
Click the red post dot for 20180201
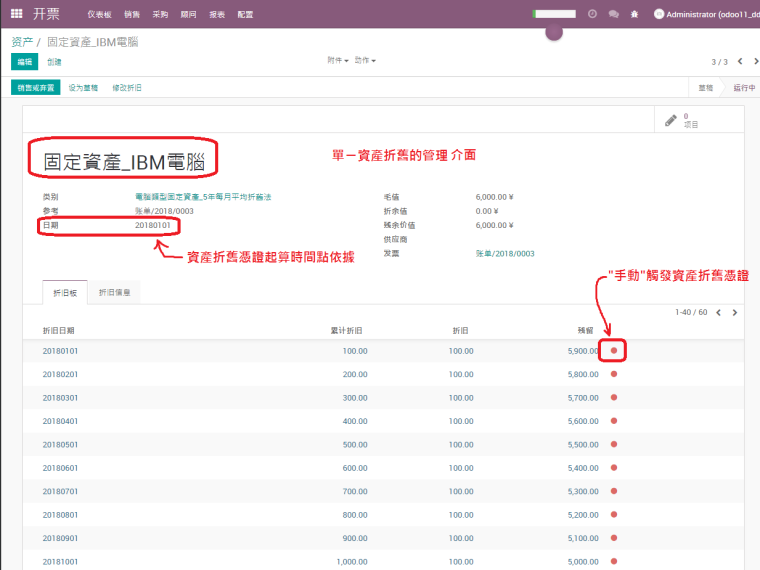614,374
